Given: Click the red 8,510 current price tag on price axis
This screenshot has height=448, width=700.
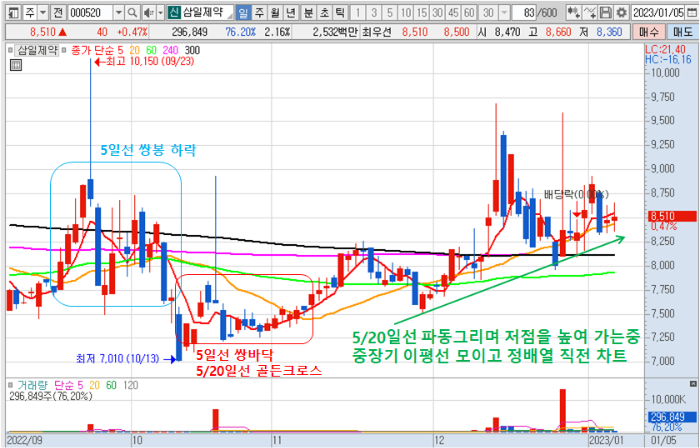Looking at the screenshot, I should 672,216.
